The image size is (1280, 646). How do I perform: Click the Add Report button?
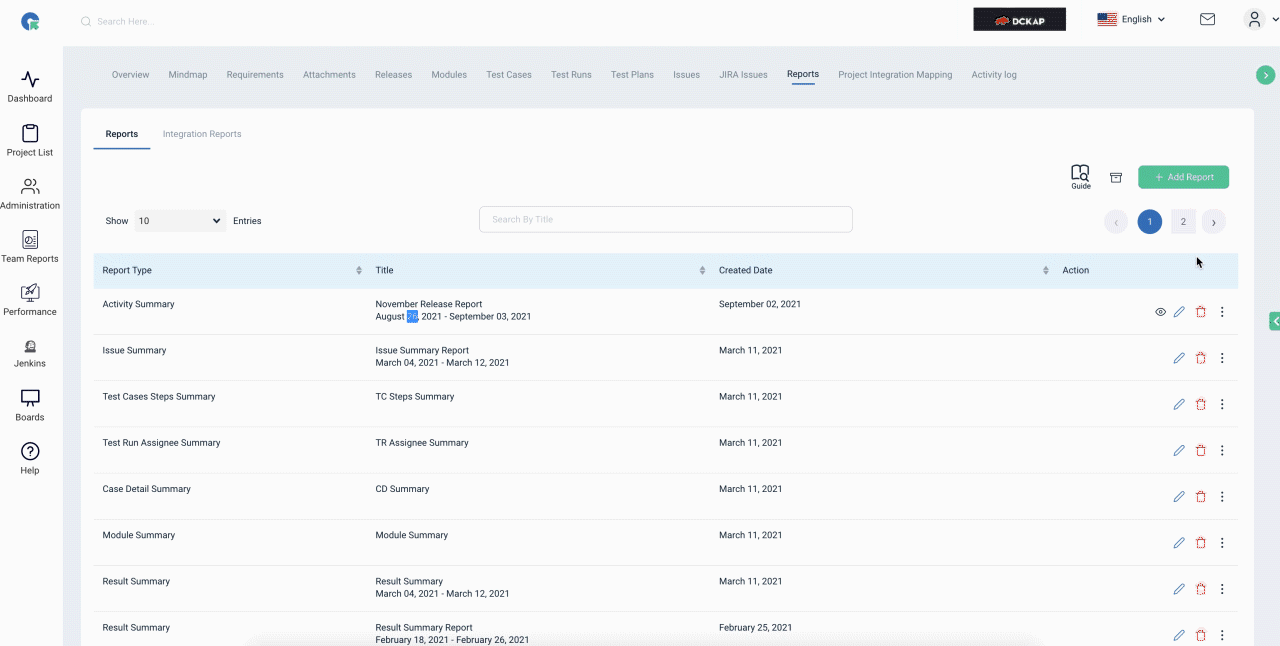(1183, 177)
